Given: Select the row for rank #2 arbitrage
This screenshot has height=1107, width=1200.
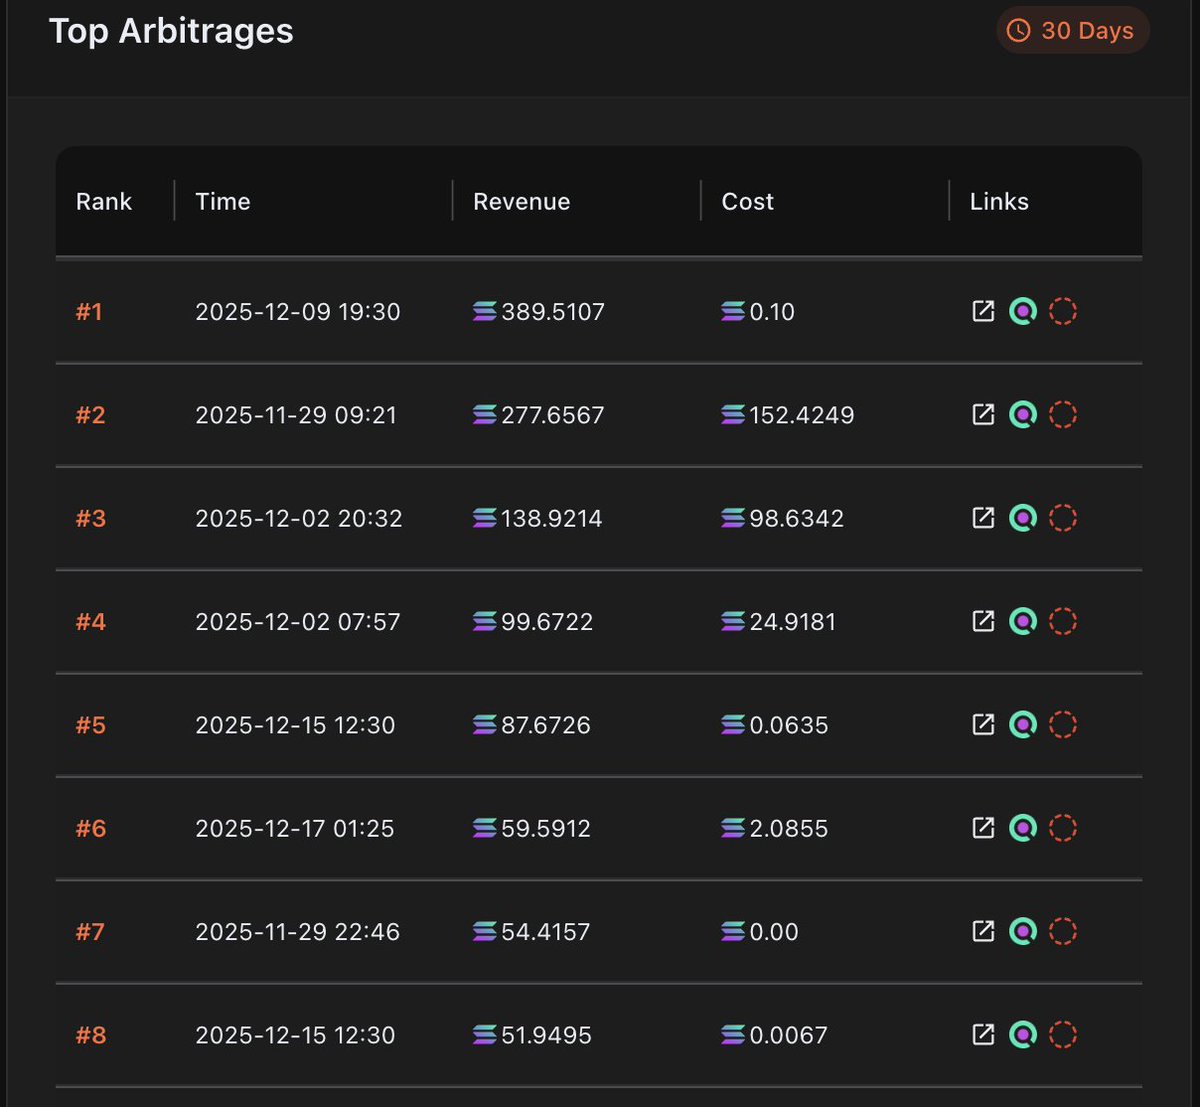Looking at the screenshot, I should coord(600,414).
